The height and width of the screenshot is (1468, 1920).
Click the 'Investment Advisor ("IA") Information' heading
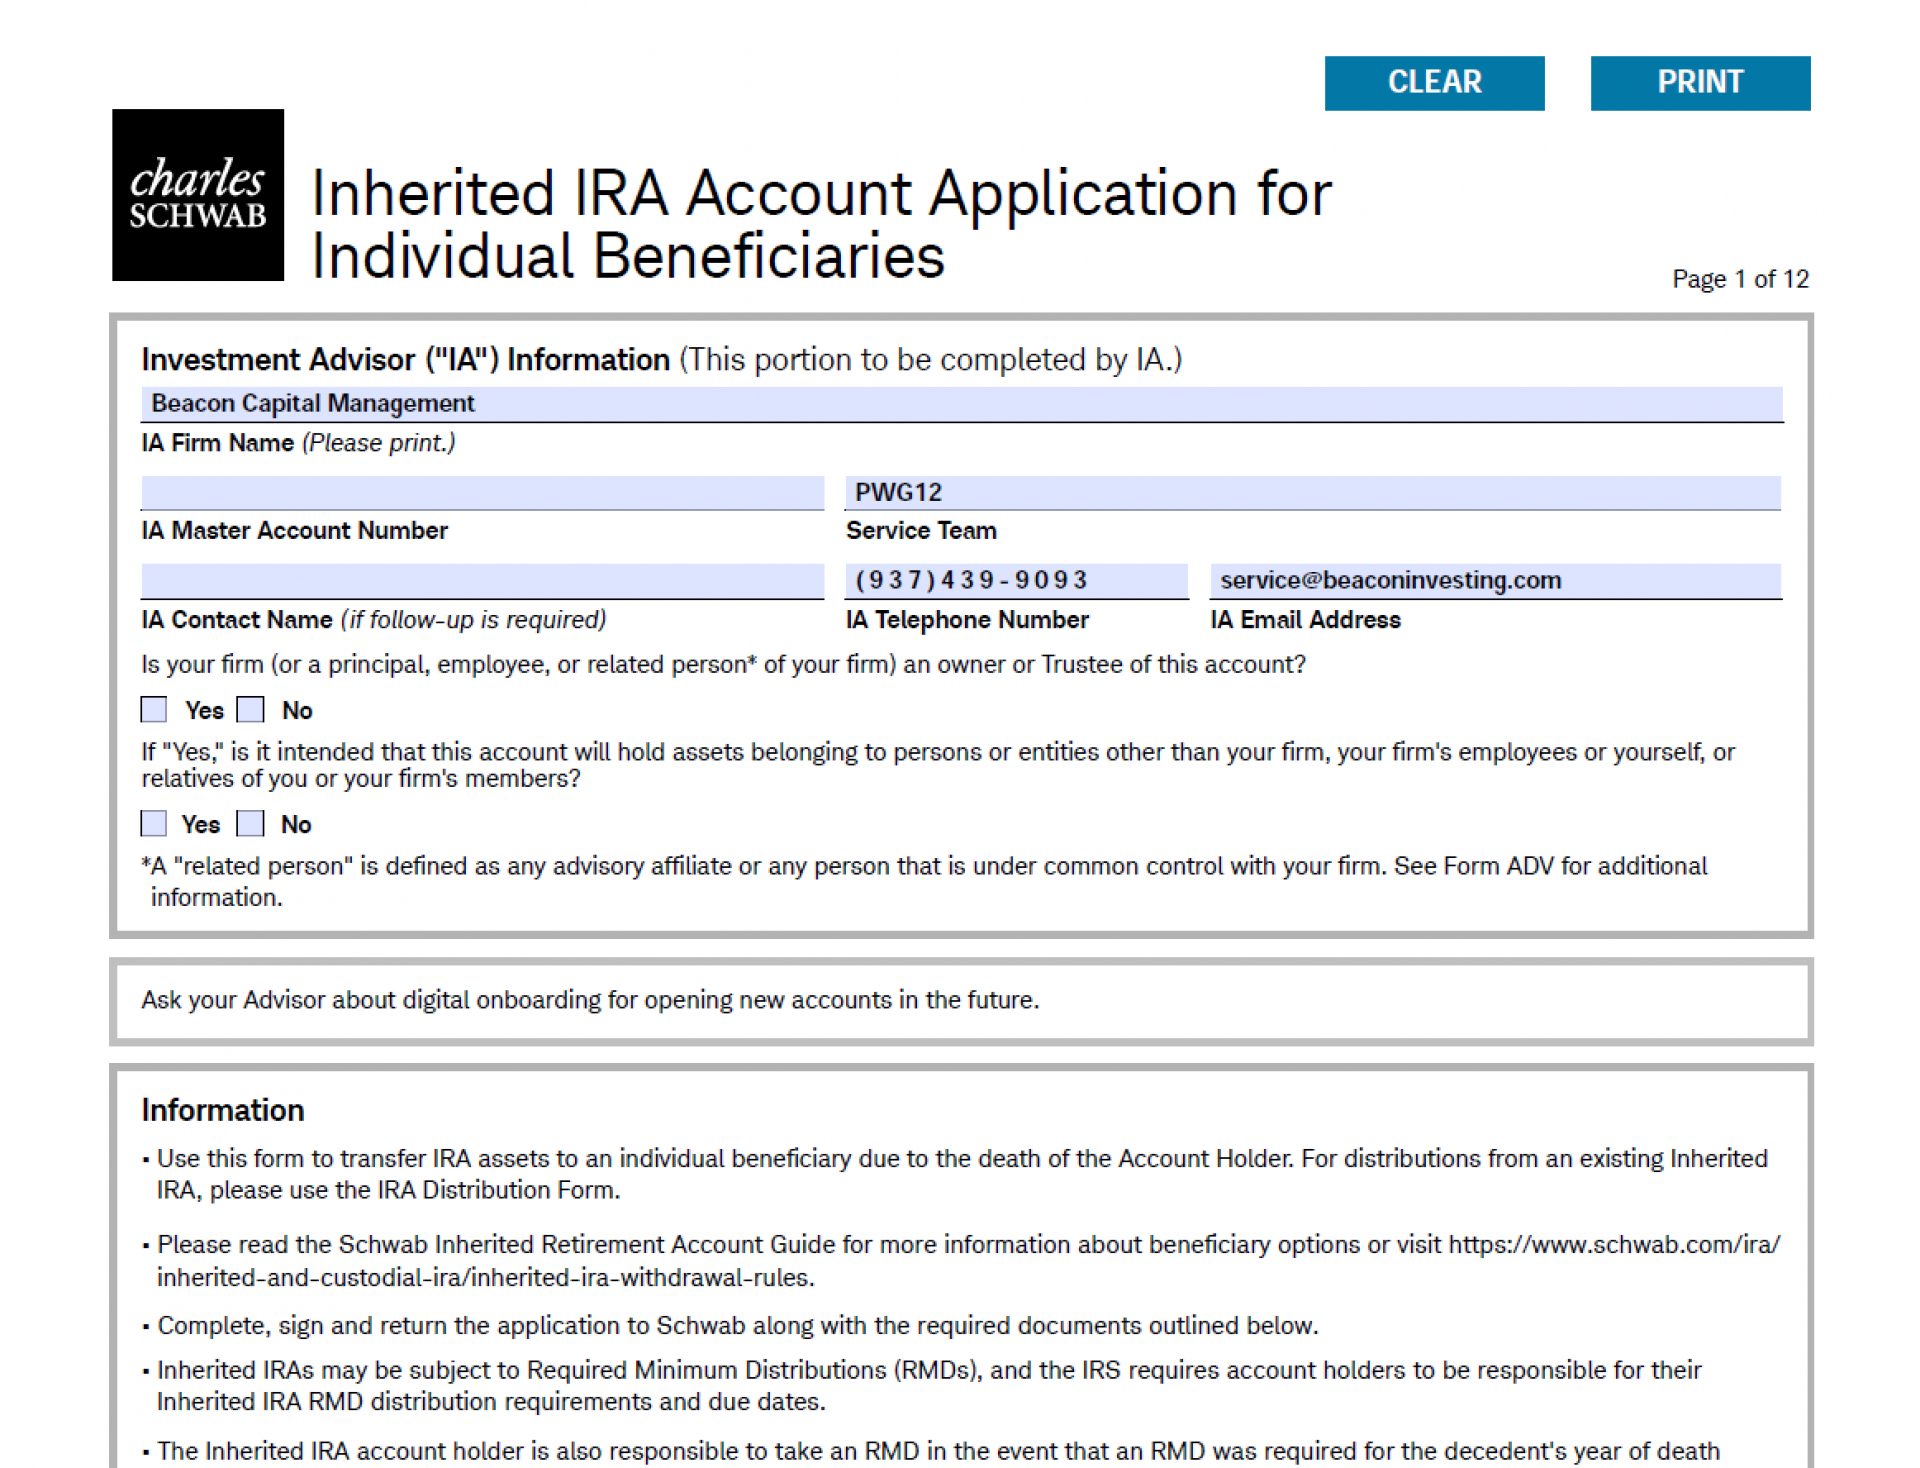pos(405,360)
